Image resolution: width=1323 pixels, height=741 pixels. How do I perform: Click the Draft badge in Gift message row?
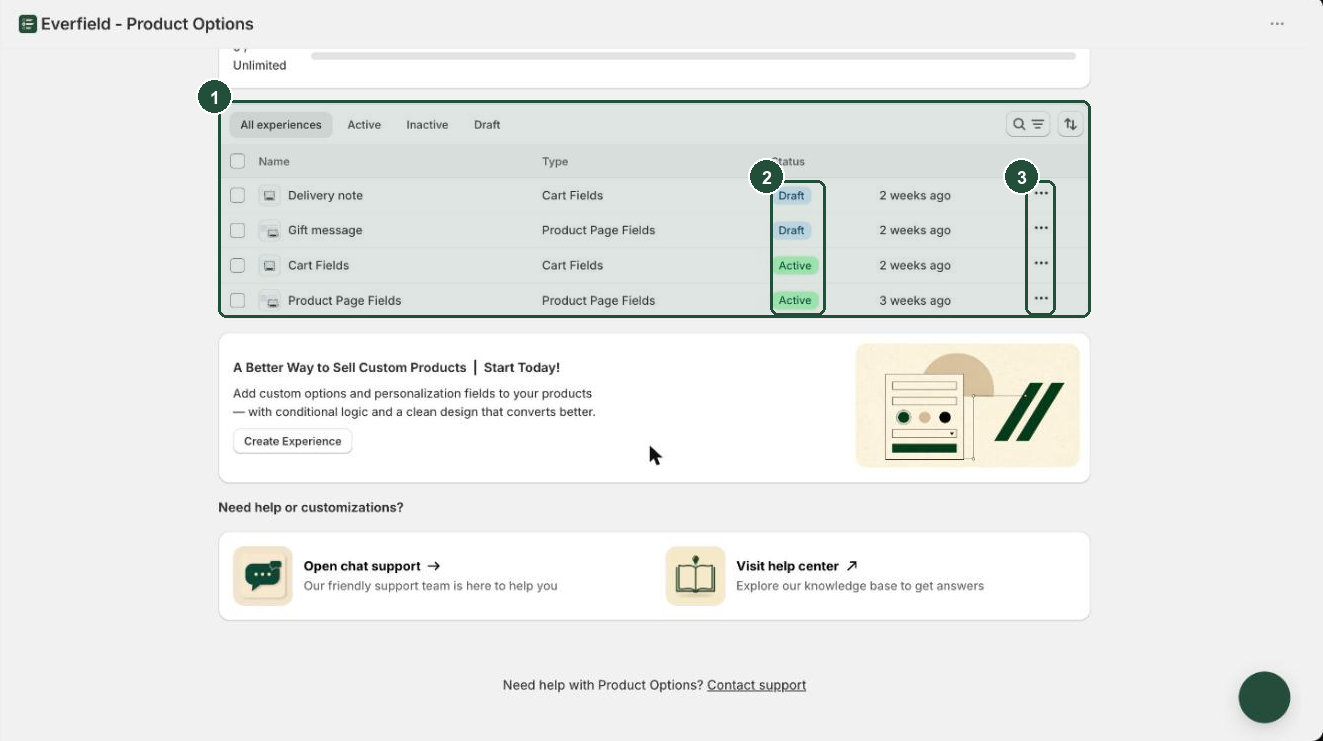pyautogui.click(x=791, y=231)
